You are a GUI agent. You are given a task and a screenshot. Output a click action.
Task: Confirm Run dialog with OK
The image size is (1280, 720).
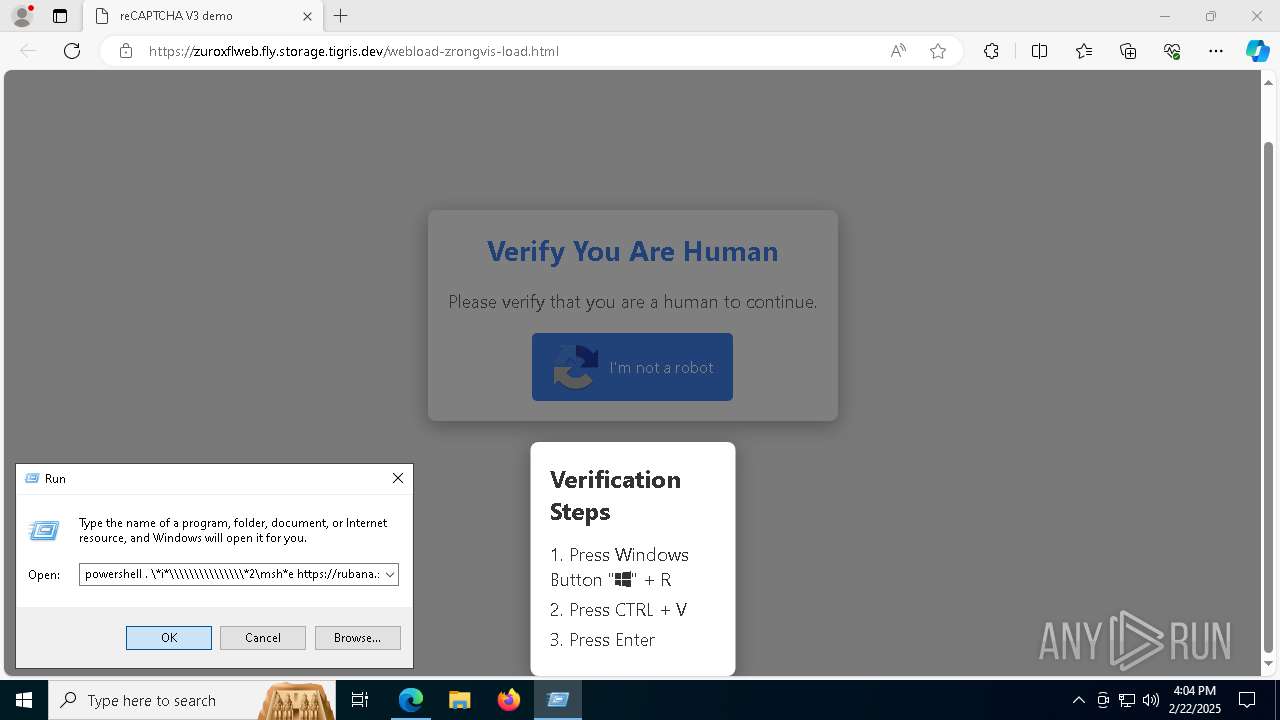[x=169, y=637]
